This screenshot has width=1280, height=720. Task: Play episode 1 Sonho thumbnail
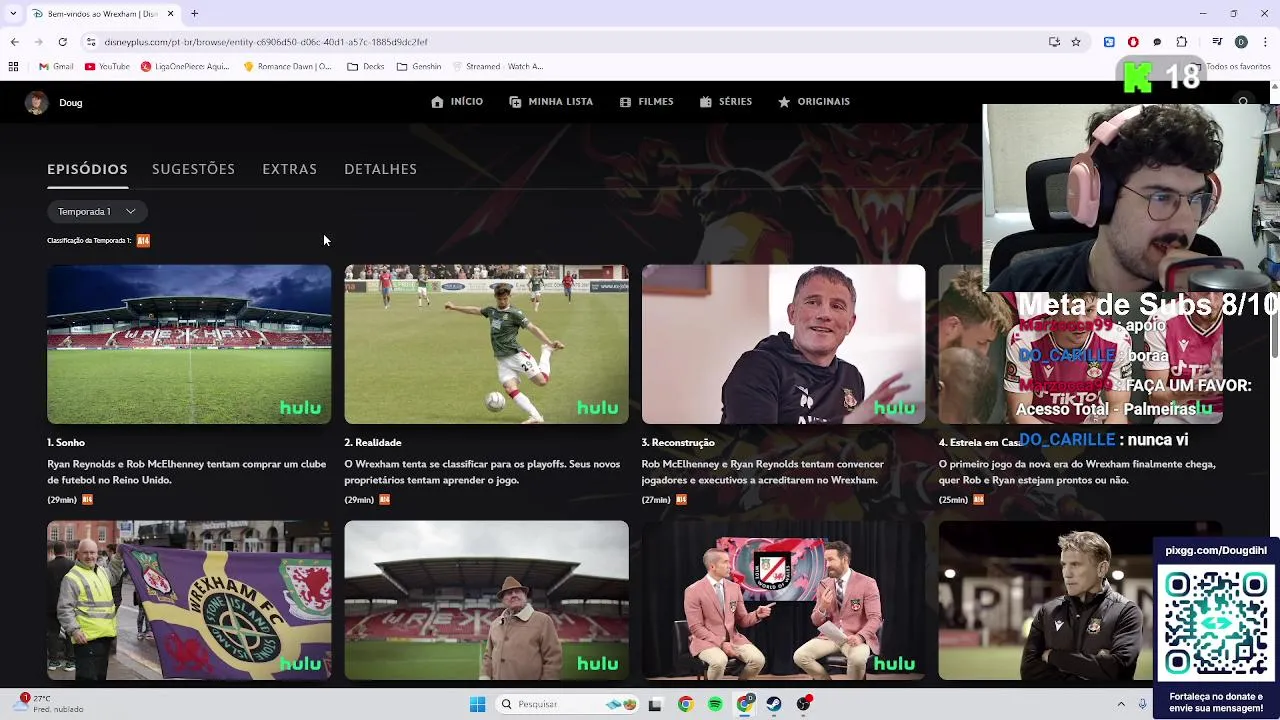[189, 344]
